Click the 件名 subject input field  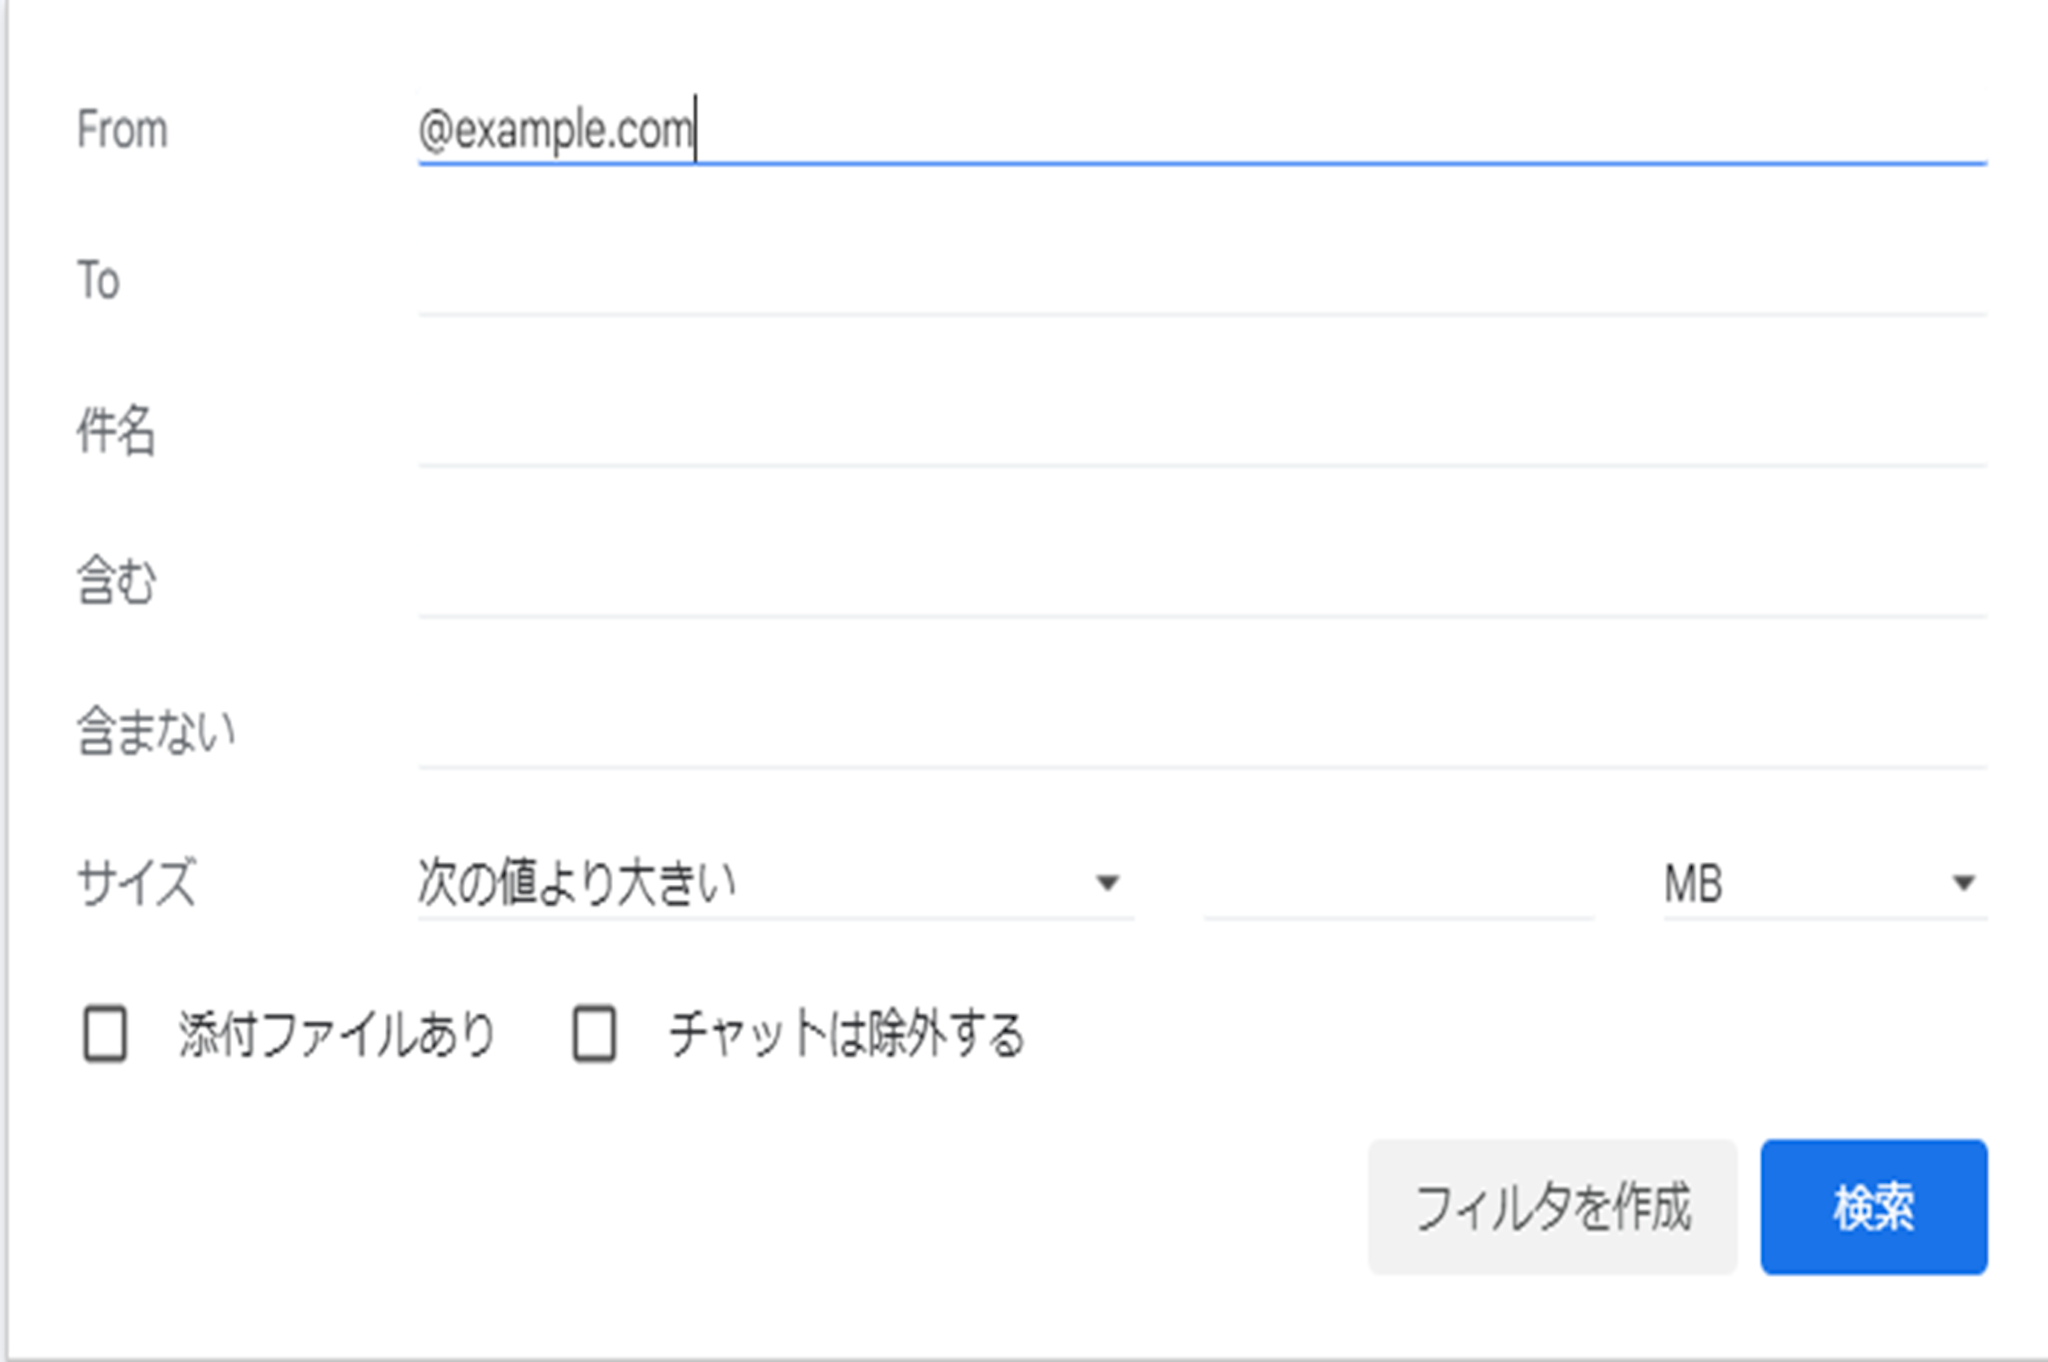point(1200,433)
